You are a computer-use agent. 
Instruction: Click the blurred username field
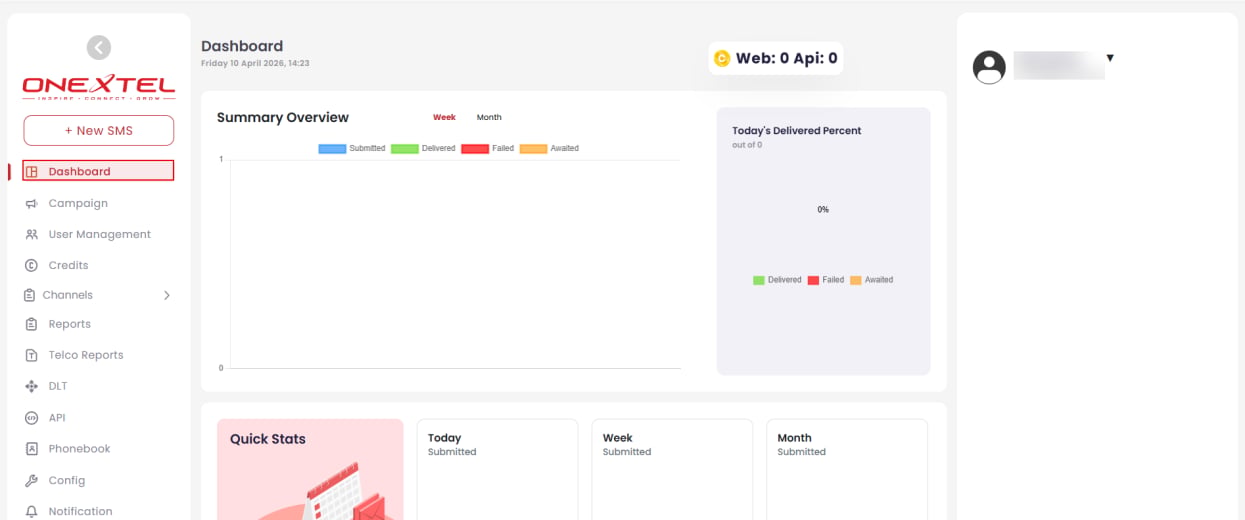click(x=1059, y=65)
